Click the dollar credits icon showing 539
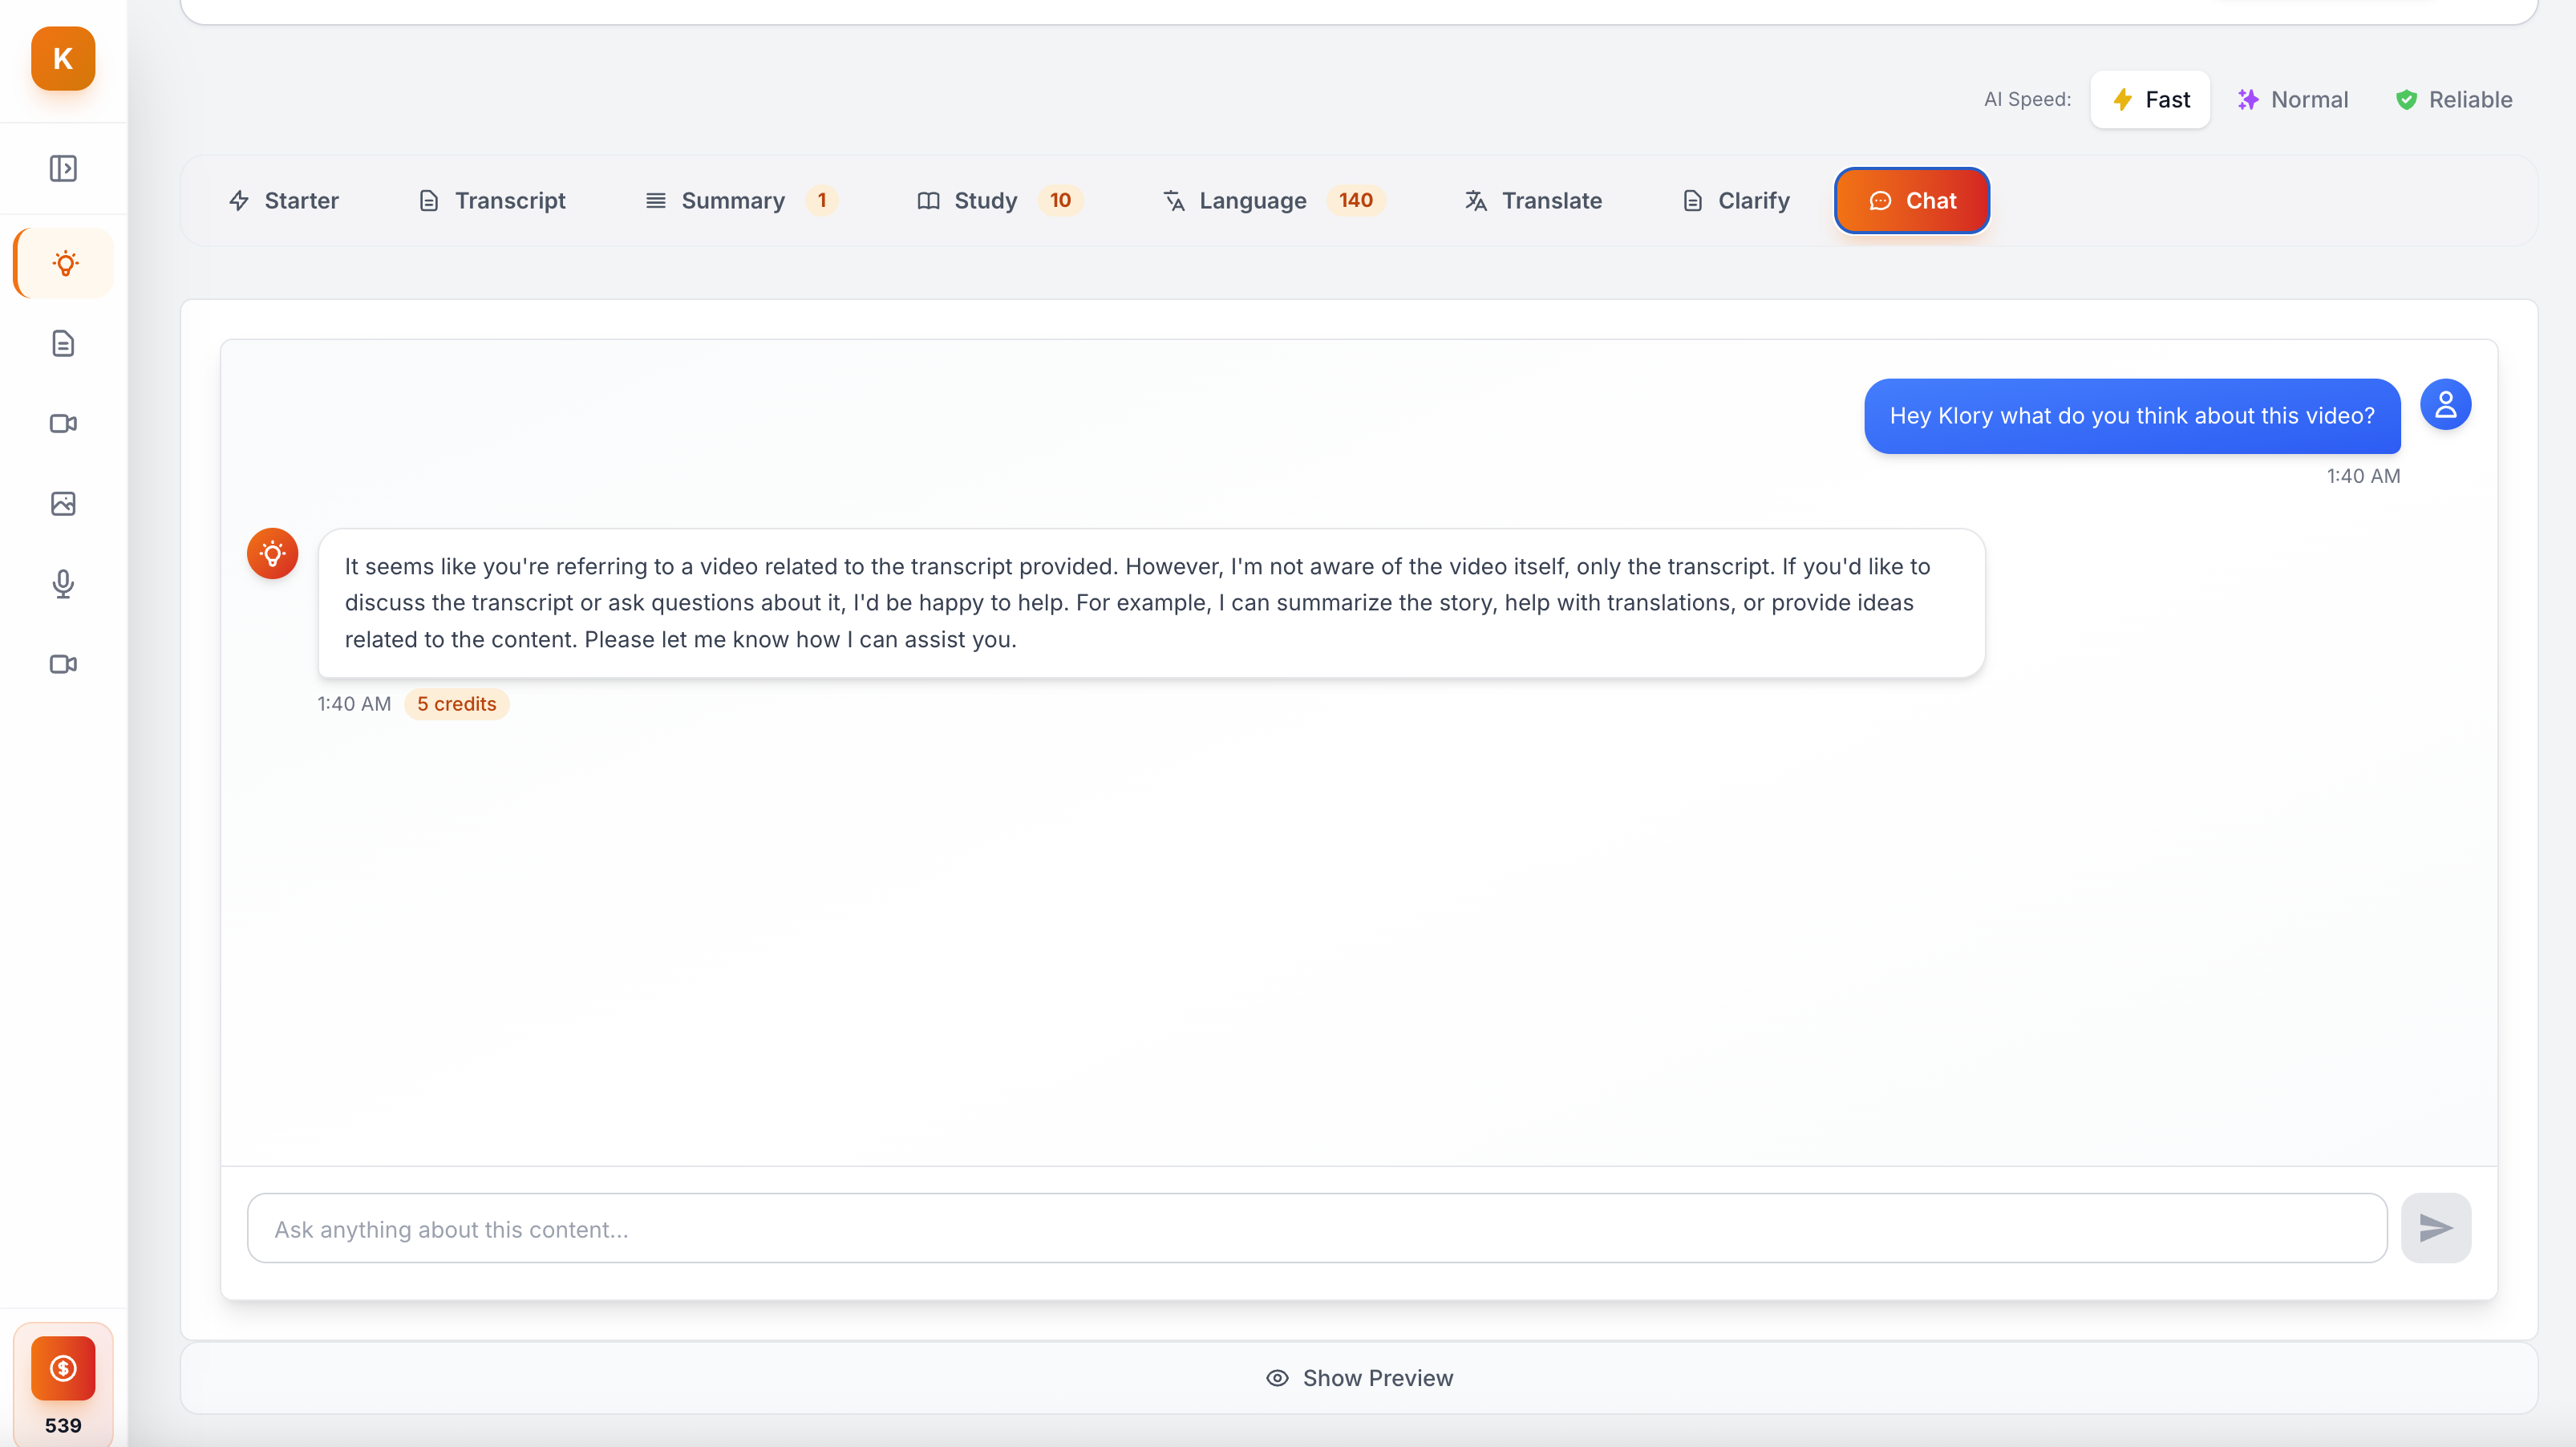This screenshot has width=2576, height=1447. click(62, 1368)
